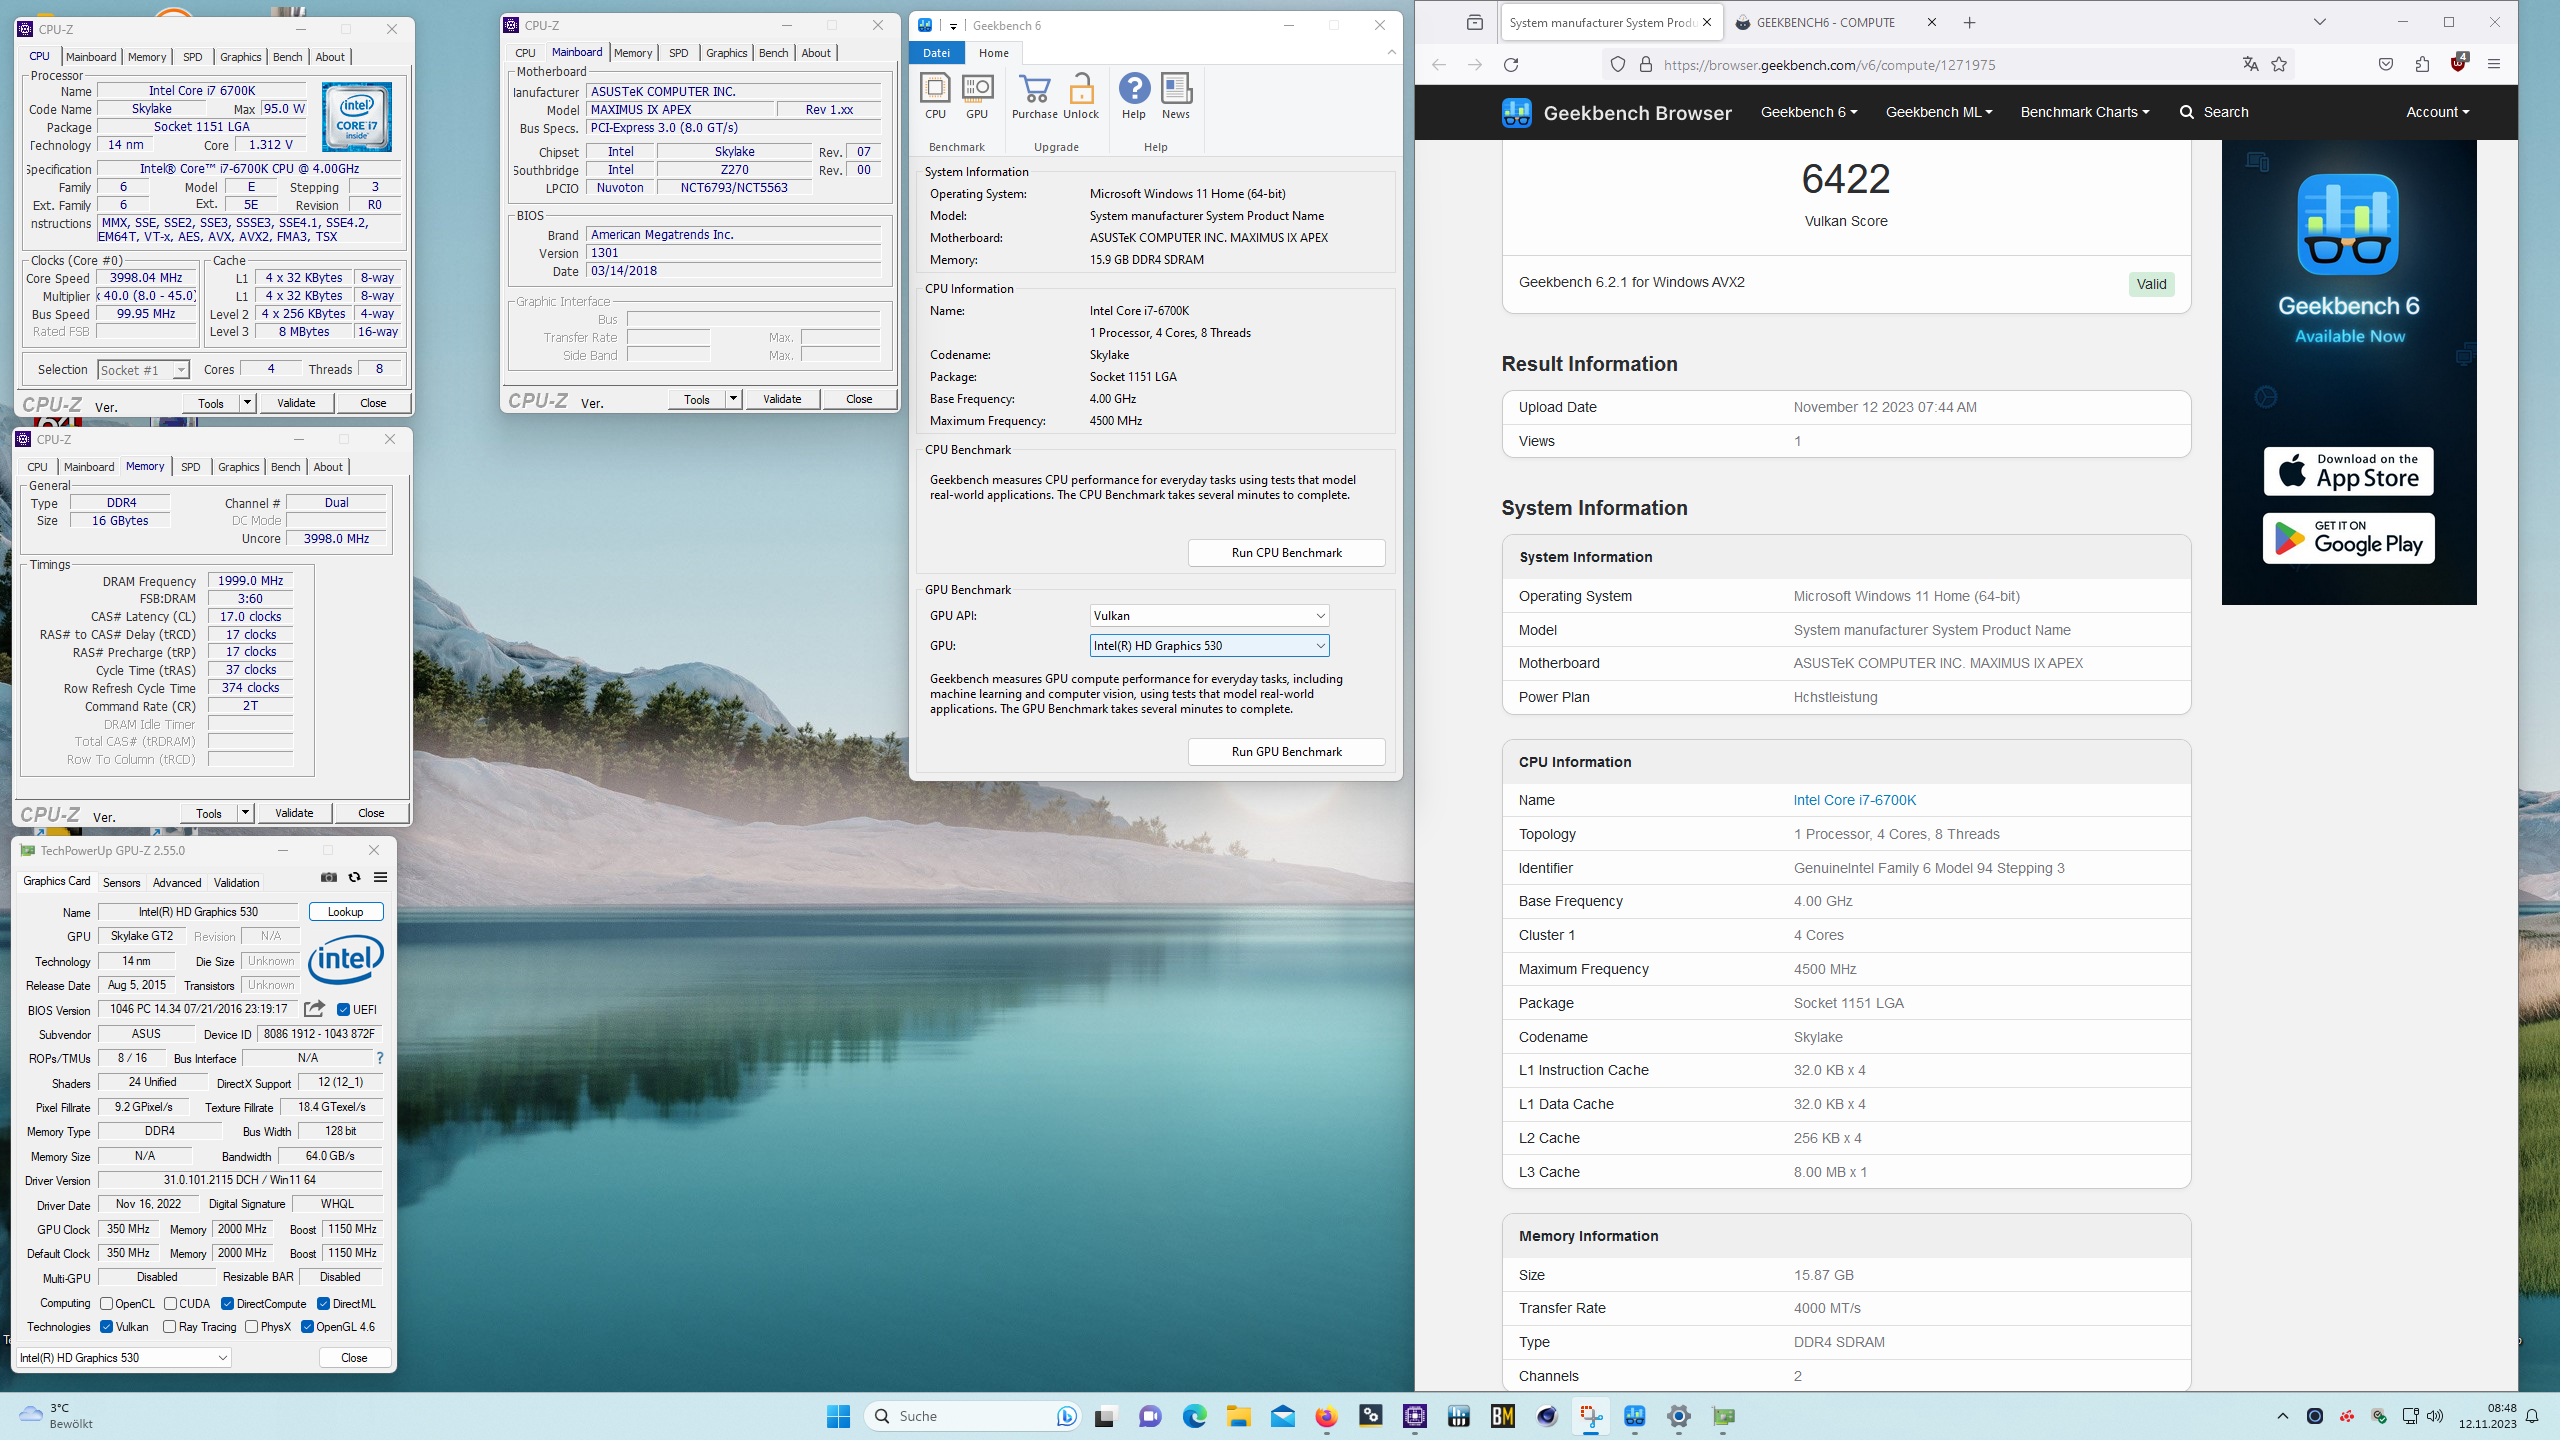
Task: Open the Snipping Tool taskbar icon
Action: (x=1590, y=1416)
